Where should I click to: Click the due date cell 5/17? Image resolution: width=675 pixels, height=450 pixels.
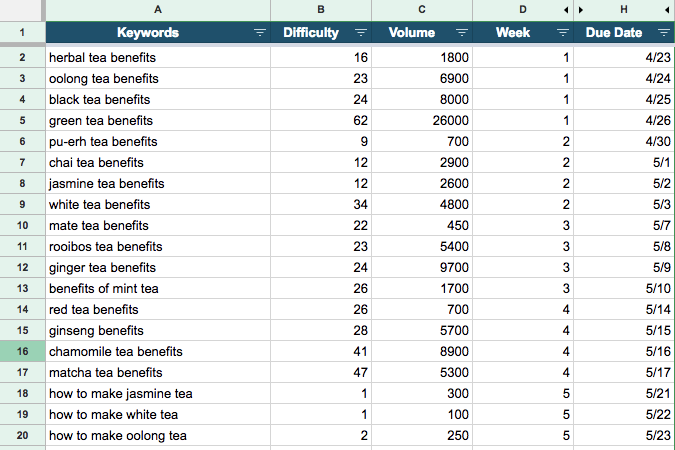coord(624,372)
